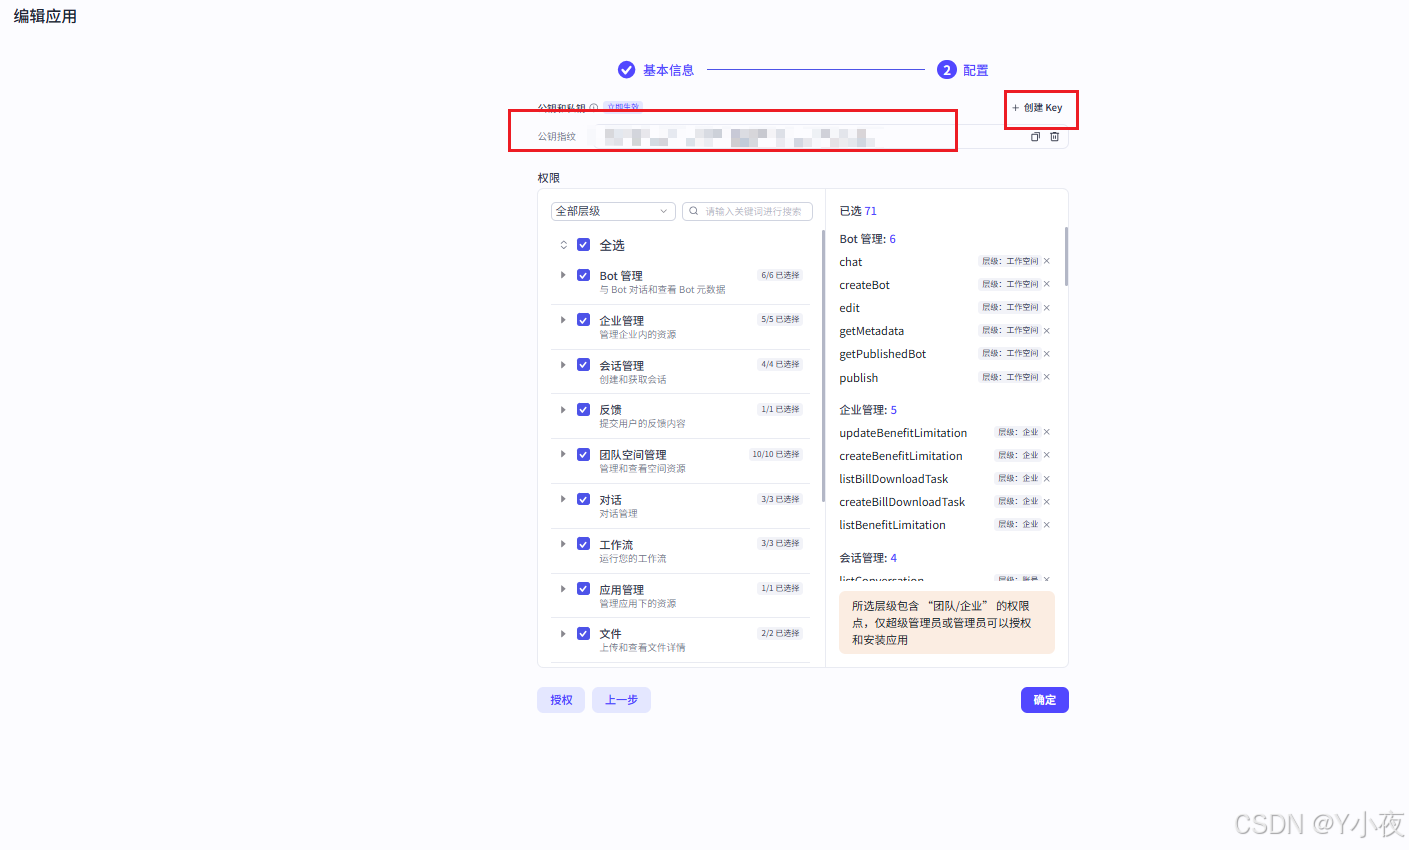Click the sort arrows beside 全选
Image resolution: width=1409 pixels, height=850 pixels.
coord(563,244)
